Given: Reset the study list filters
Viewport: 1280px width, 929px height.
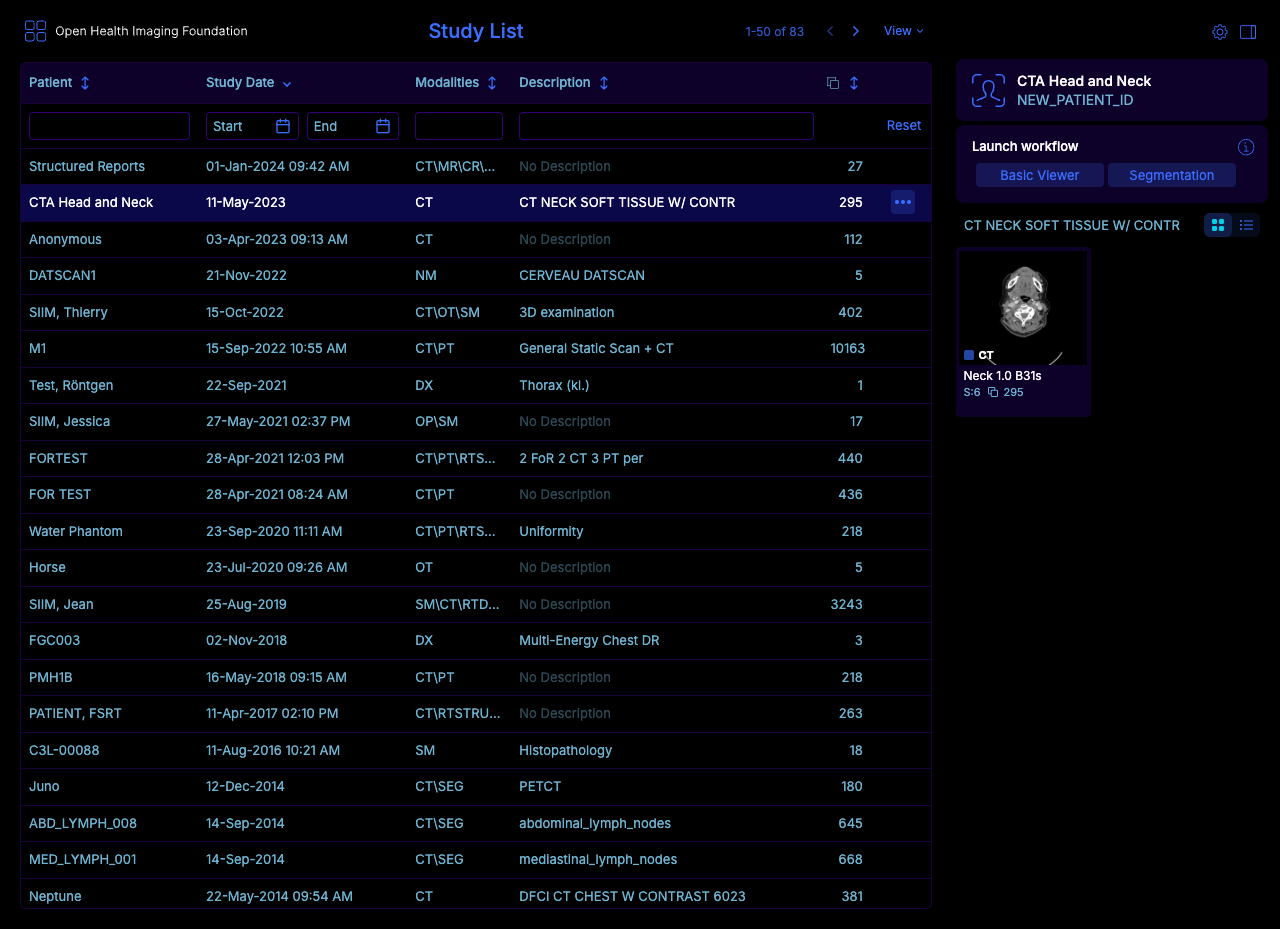Looking at the screenshot, I should pyautogui.click(x=904, y=125).
